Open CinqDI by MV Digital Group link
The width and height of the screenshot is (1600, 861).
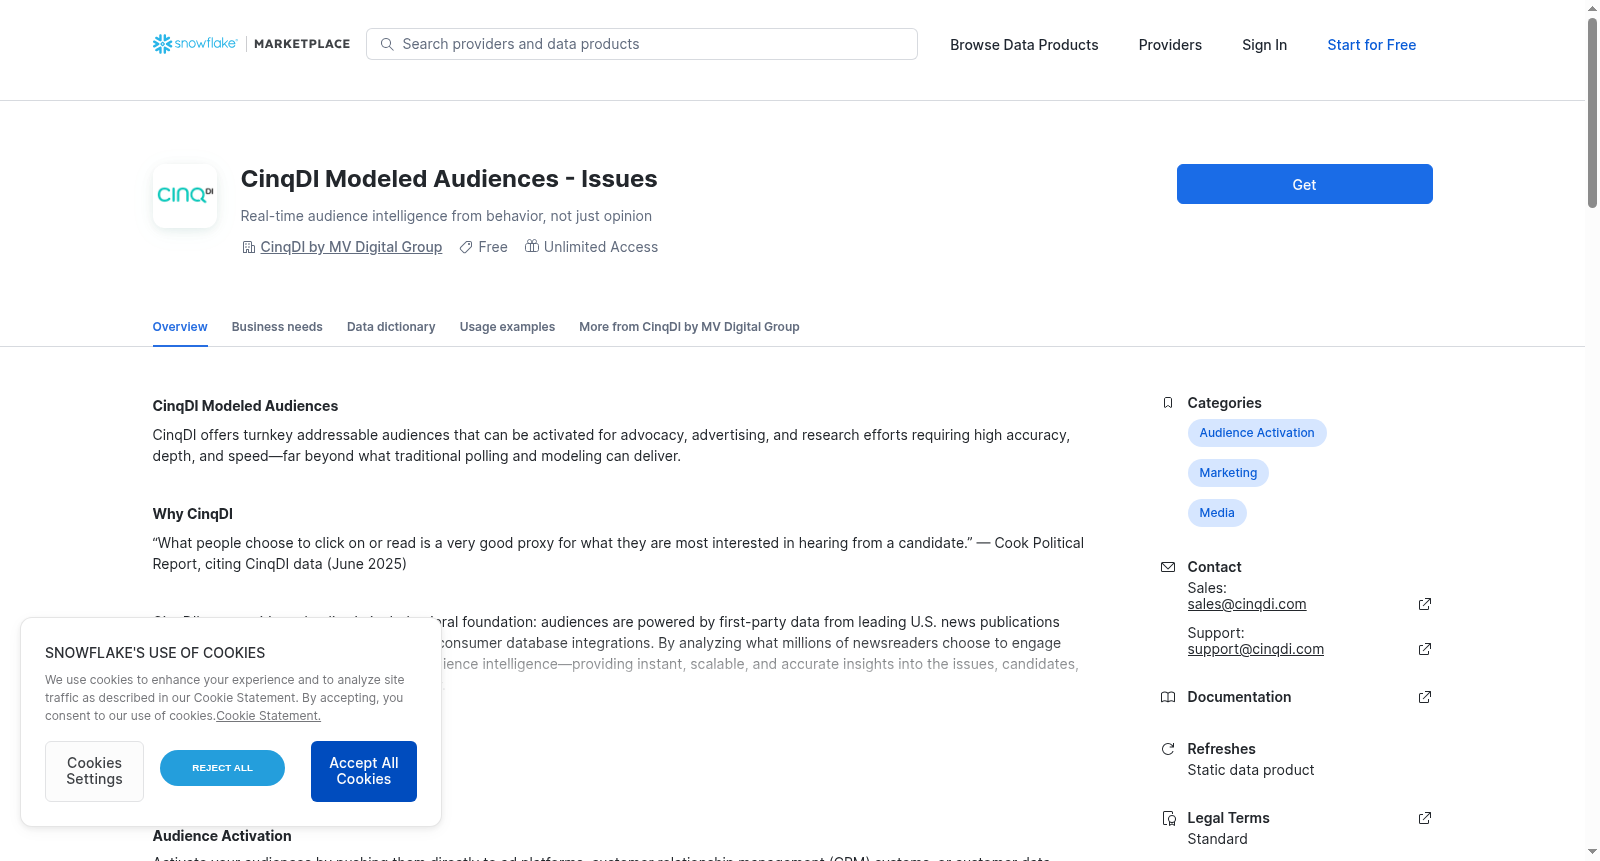(x=351, y=247)
